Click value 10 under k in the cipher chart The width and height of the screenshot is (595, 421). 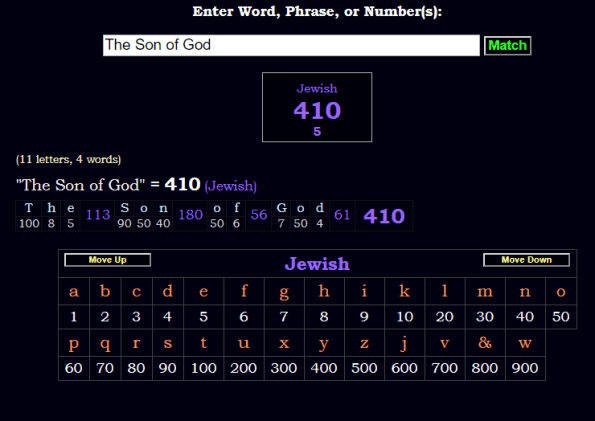pyautogui.click(x=405, y=317)
